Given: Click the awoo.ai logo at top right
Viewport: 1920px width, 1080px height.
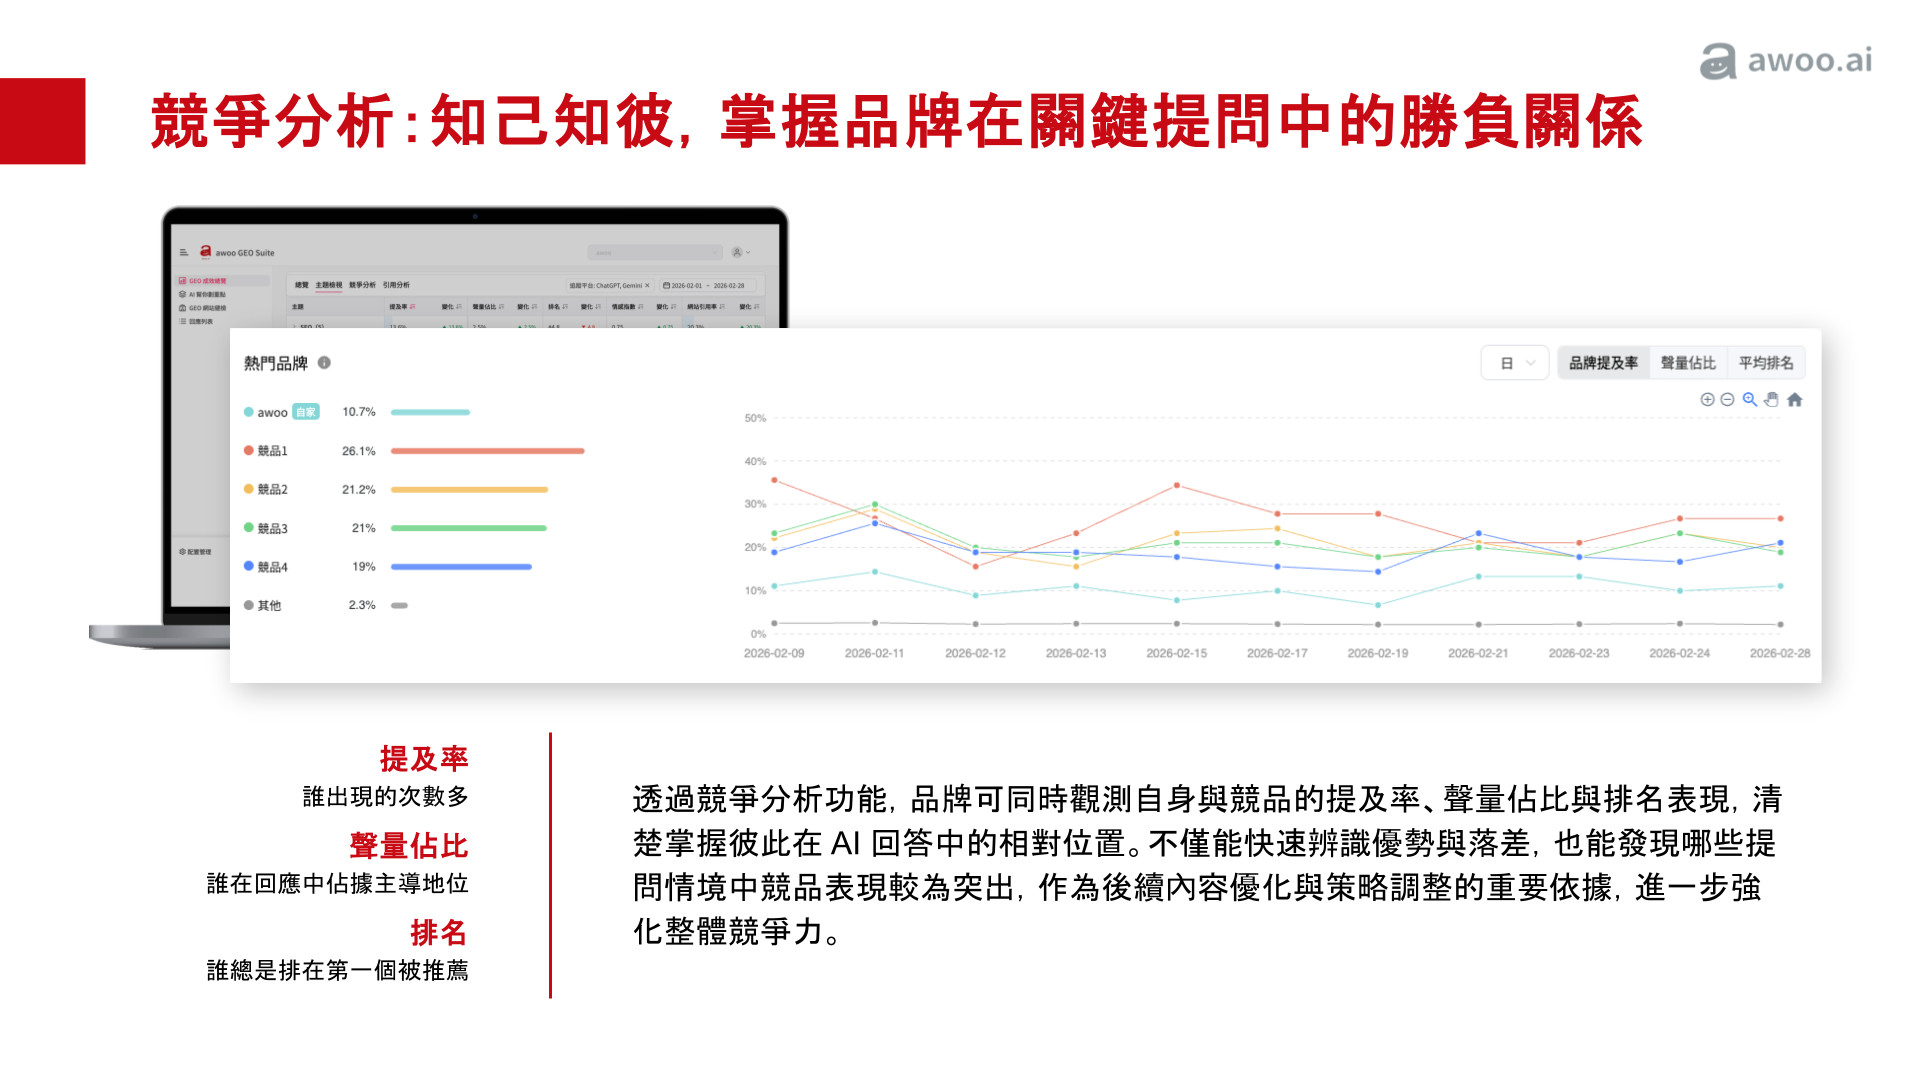Looking at the screenshot, I should [1786, 61].
